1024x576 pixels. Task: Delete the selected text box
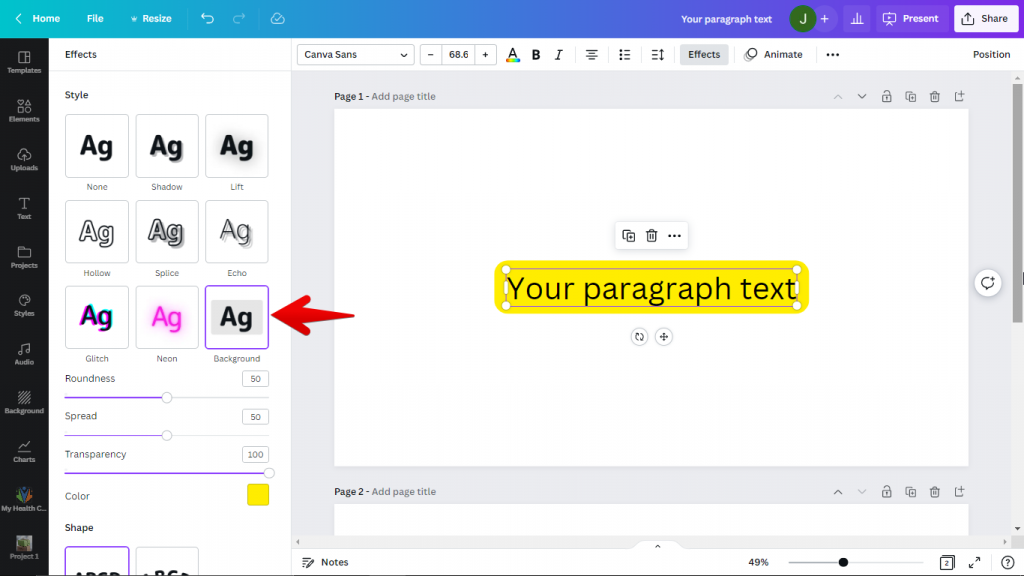(x=651, y=235)
